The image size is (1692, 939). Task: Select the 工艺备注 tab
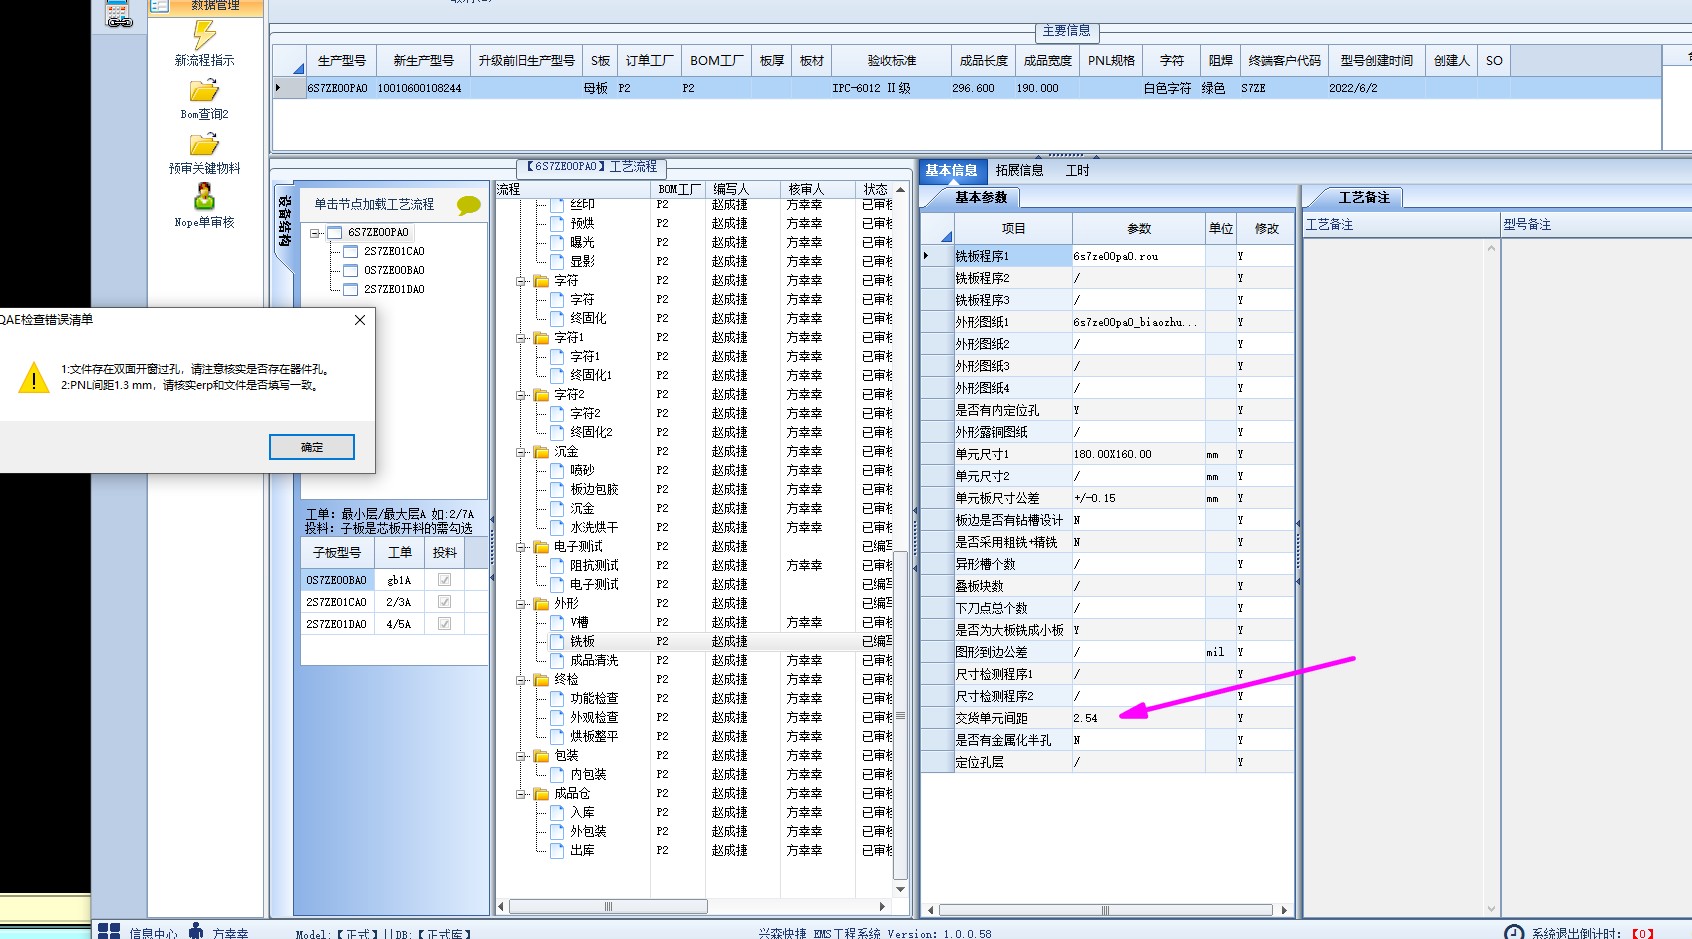pos(1364,198)
